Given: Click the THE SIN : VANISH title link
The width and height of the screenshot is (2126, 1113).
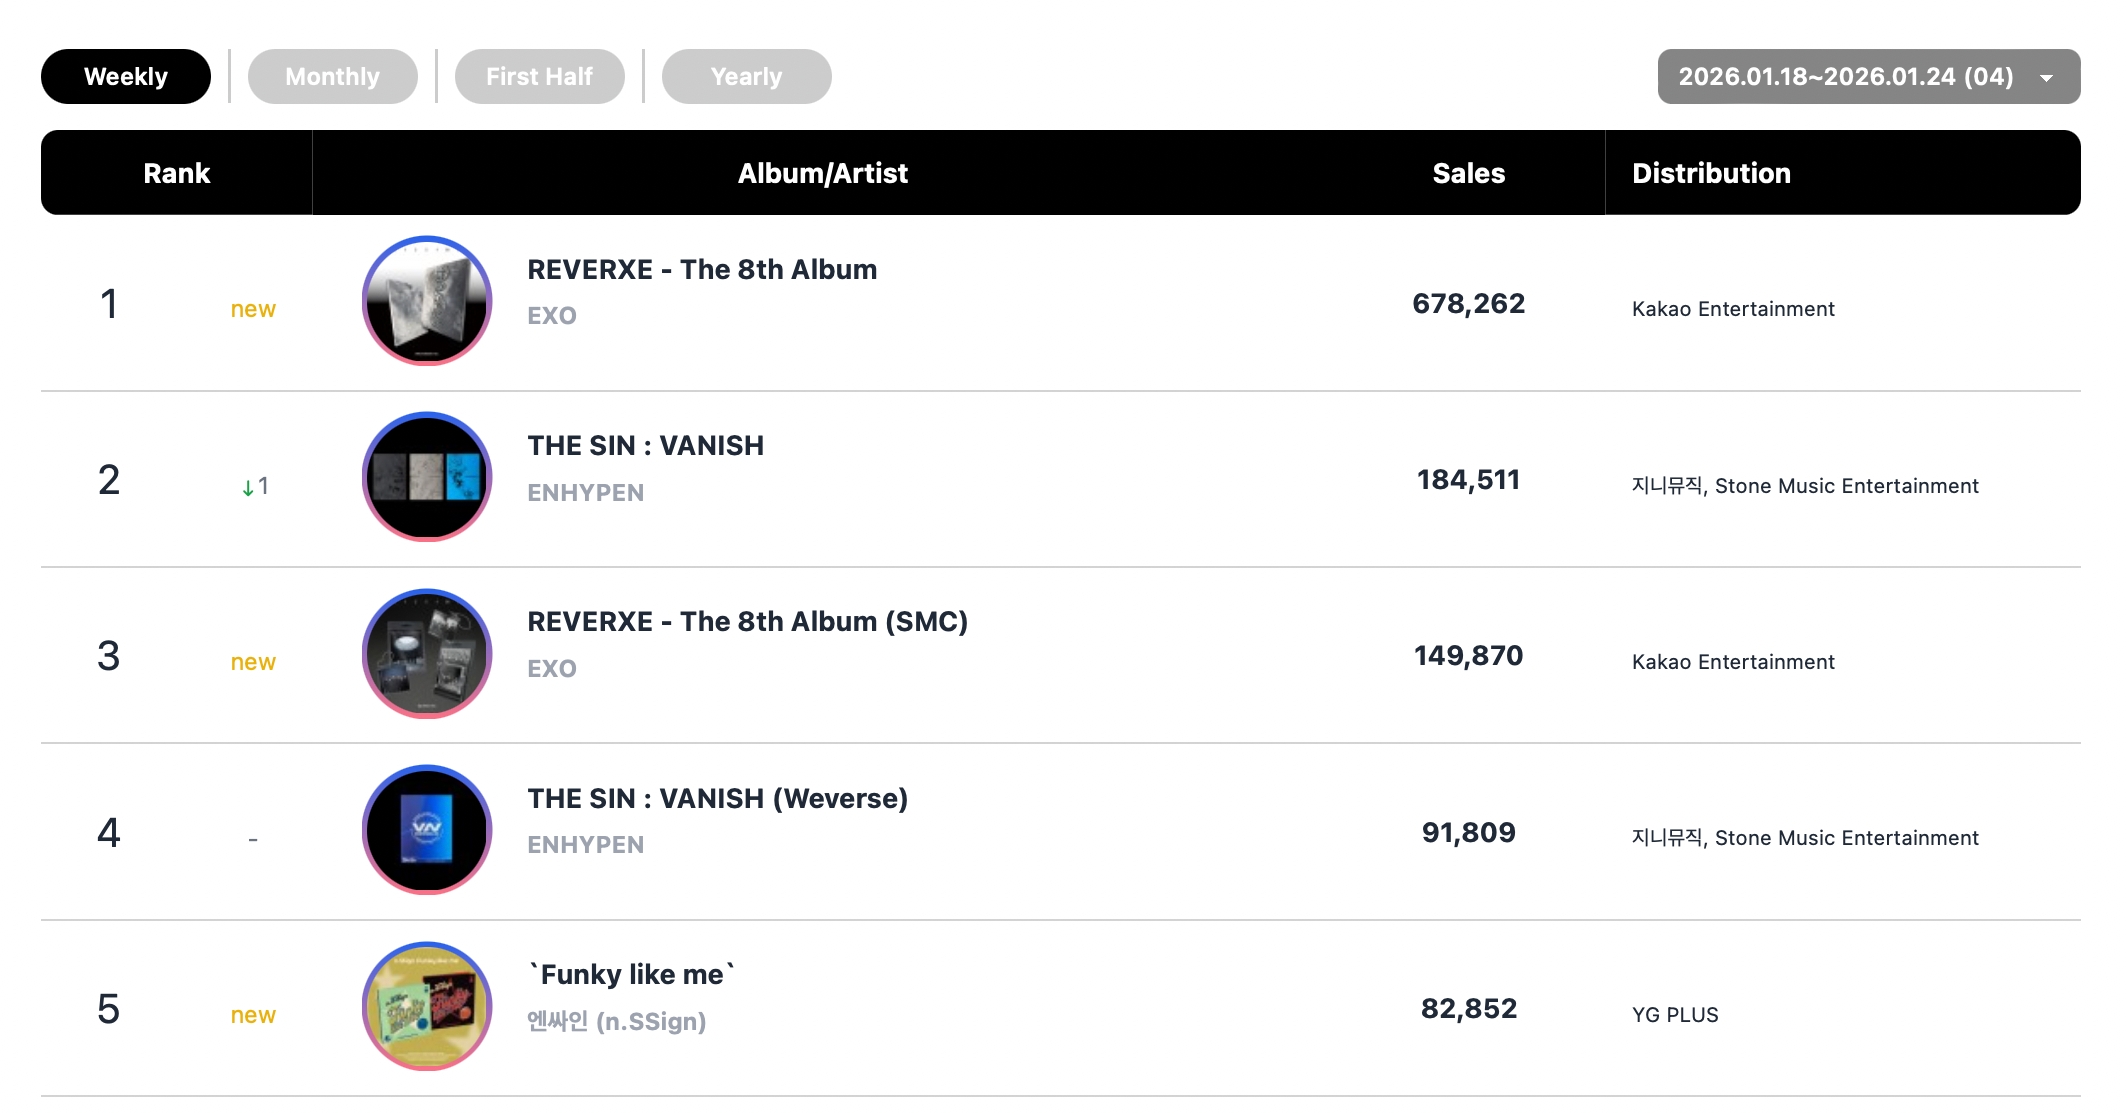Looking at the screenshot, I should [x=645, y=446].
